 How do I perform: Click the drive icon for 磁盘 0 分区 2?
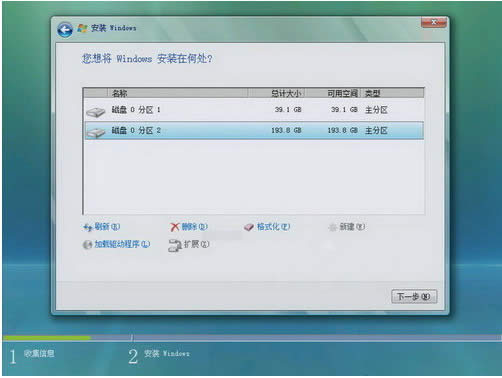96,132
